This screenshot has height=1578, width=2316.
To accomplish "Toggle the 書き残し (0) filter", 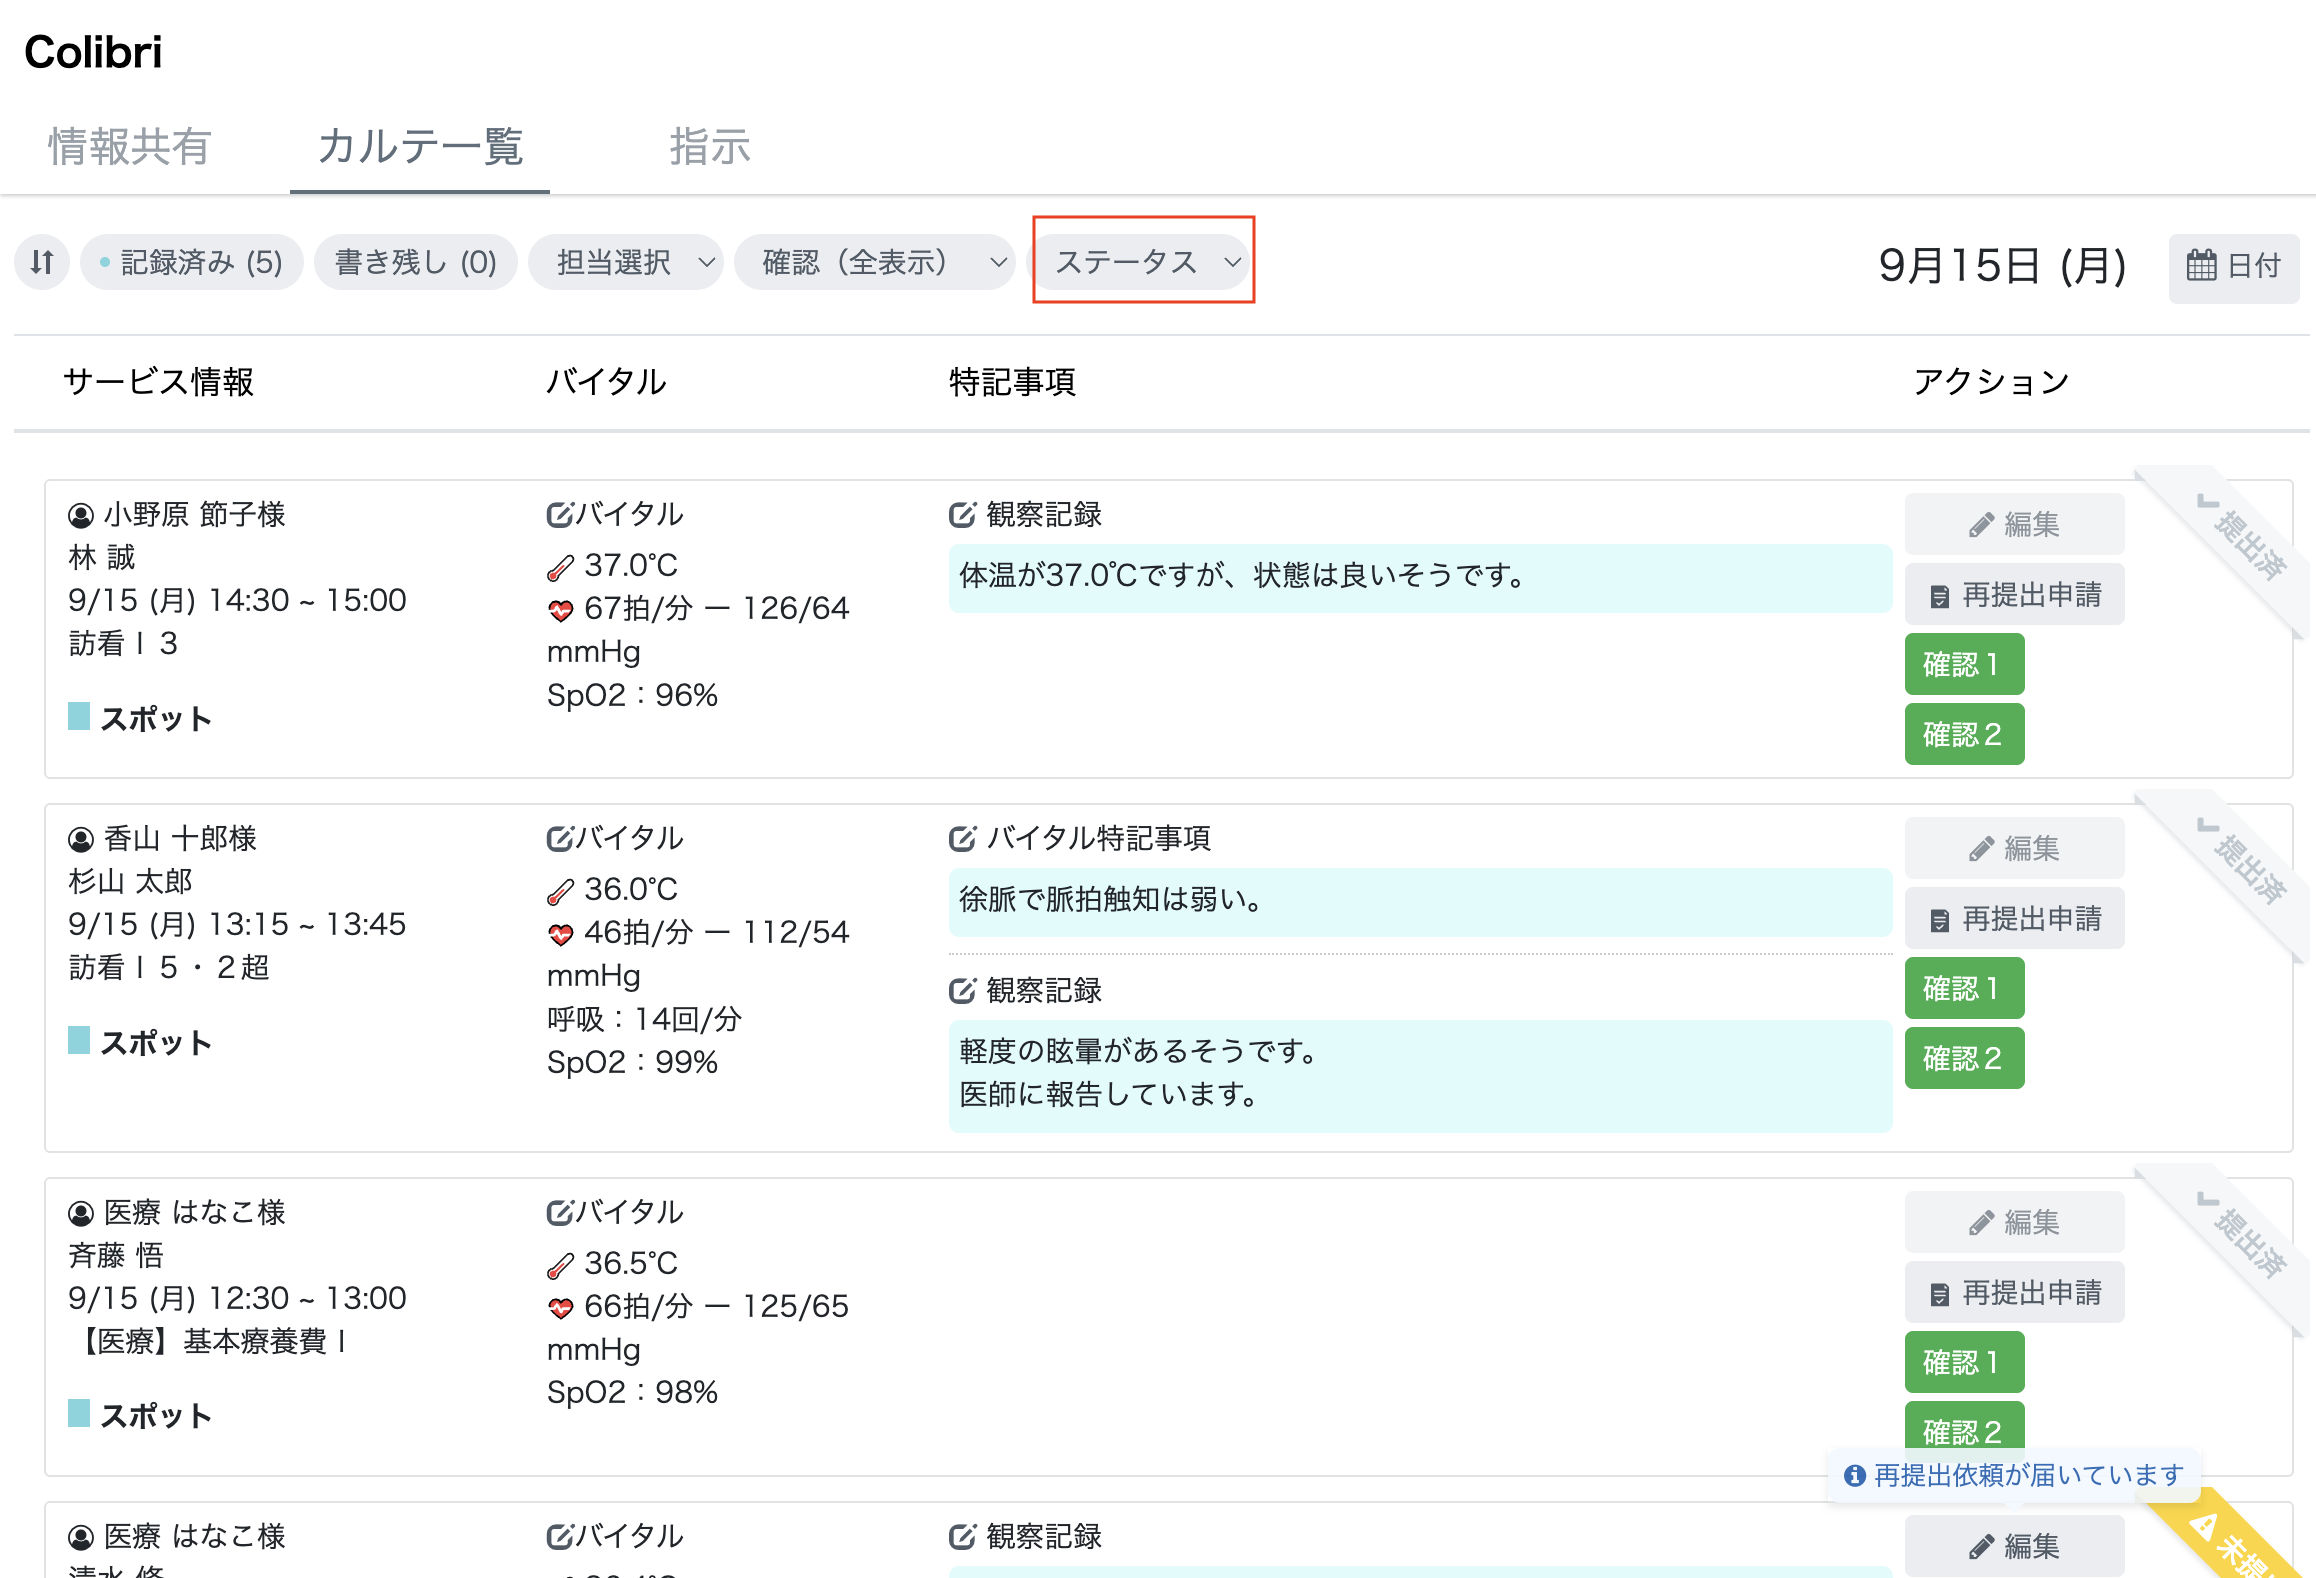I will pyautogui.click(x=416, y=262).
